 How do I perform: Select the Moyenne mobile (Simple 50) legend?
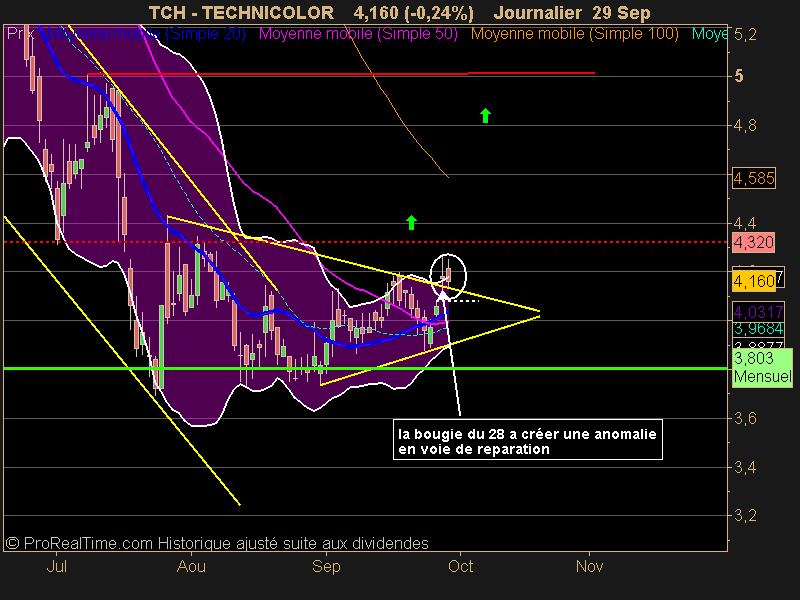pos(358,34)
